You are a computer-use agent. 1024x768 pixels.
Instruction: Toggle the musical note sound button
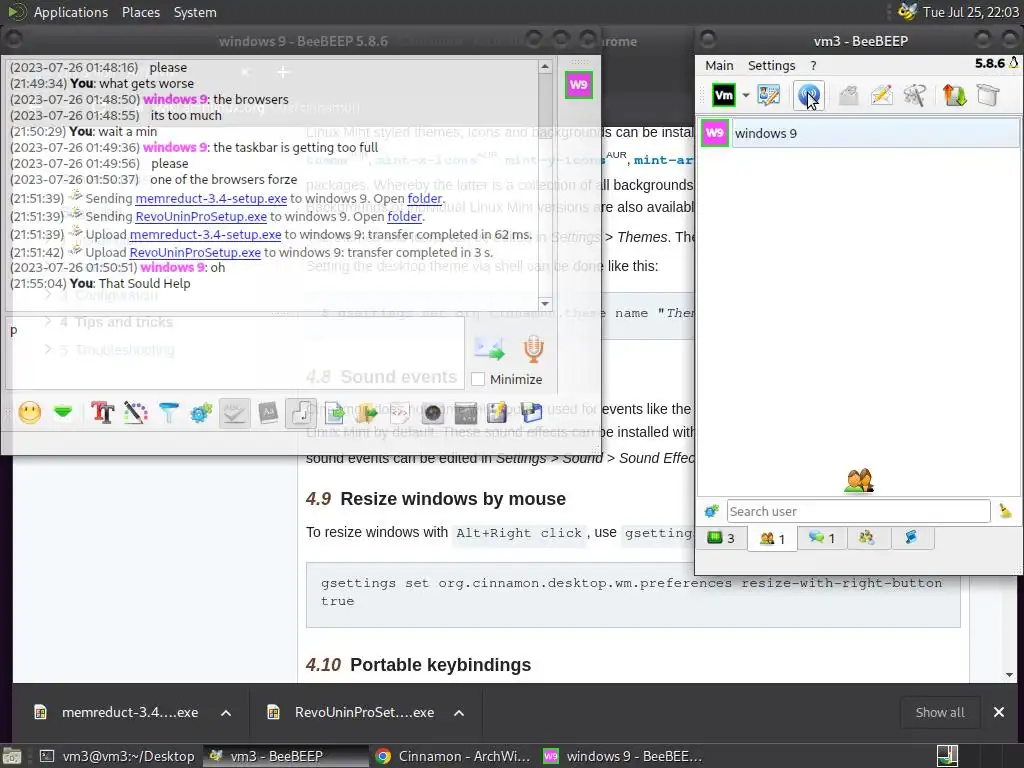(x=300, y=413)
